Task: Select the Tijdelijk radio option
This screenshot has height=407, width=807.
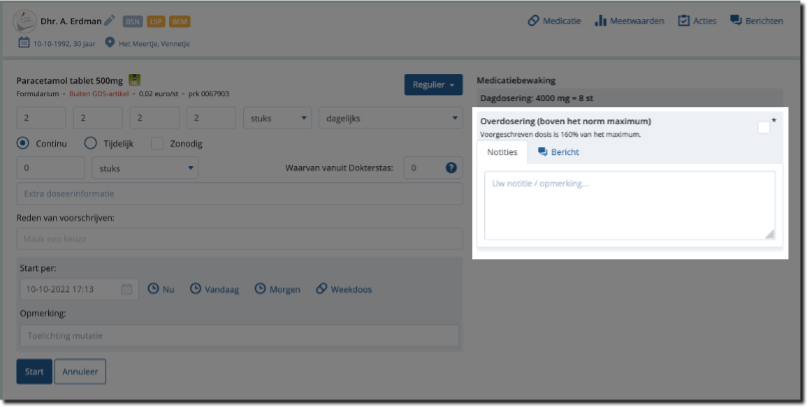Action: tap(91, 143)
